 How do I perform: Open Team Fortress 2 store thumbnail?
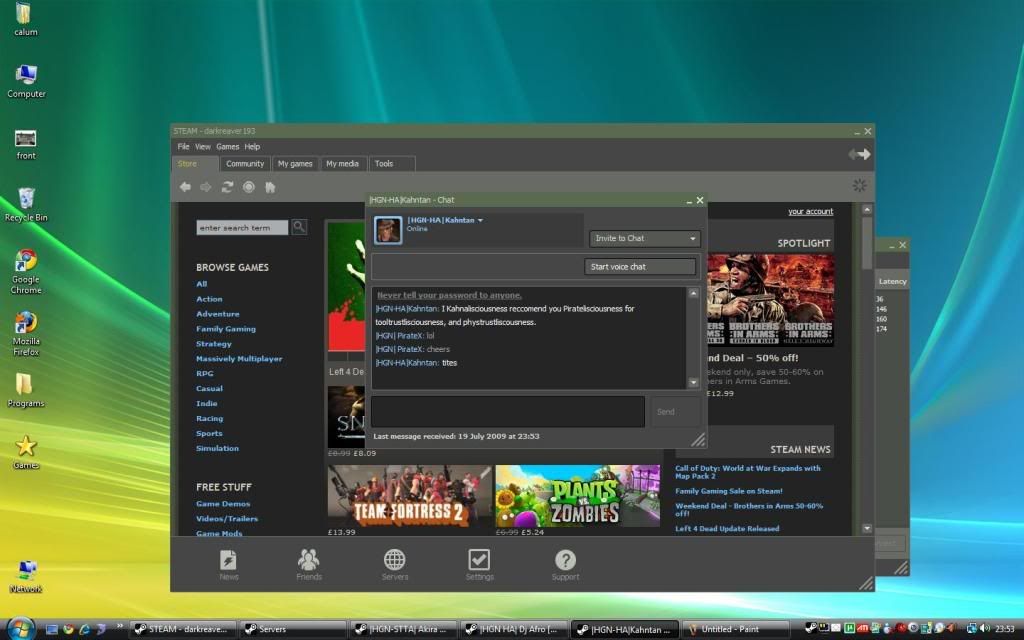(409, 496)
